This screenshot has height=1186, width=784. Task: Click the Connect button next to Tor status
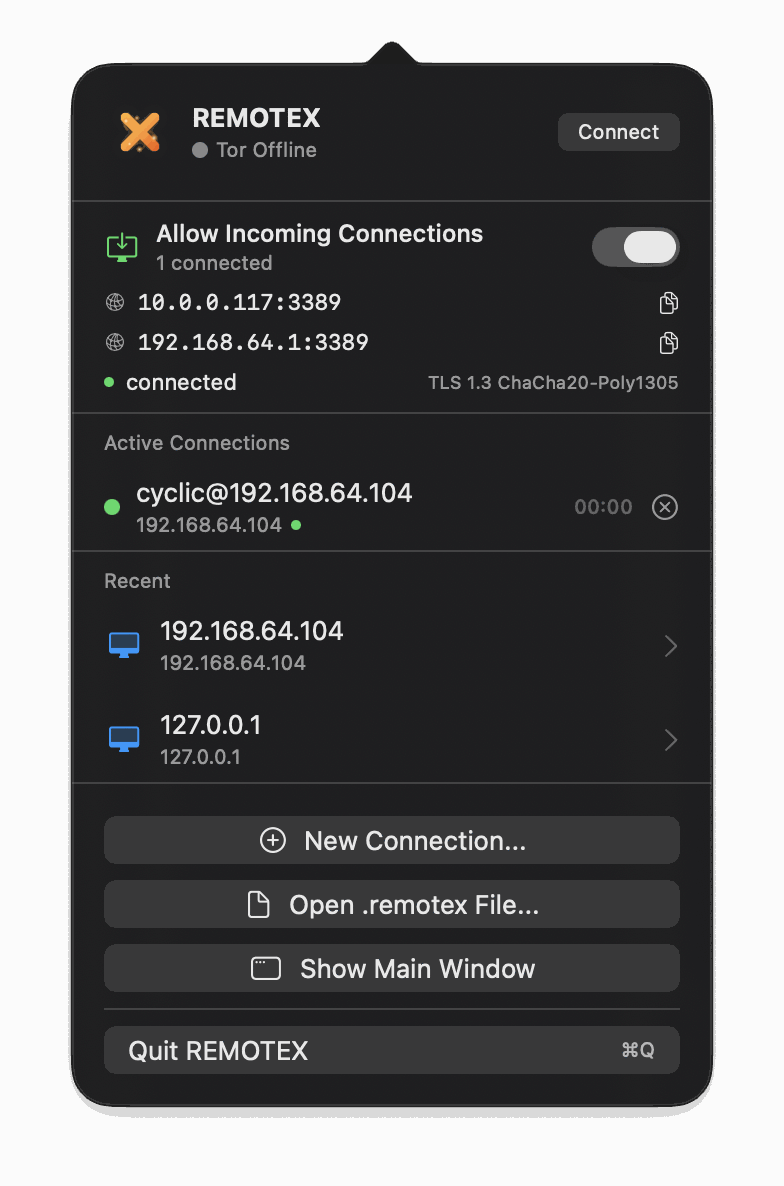pyautogui.click(x=618, y=132)
